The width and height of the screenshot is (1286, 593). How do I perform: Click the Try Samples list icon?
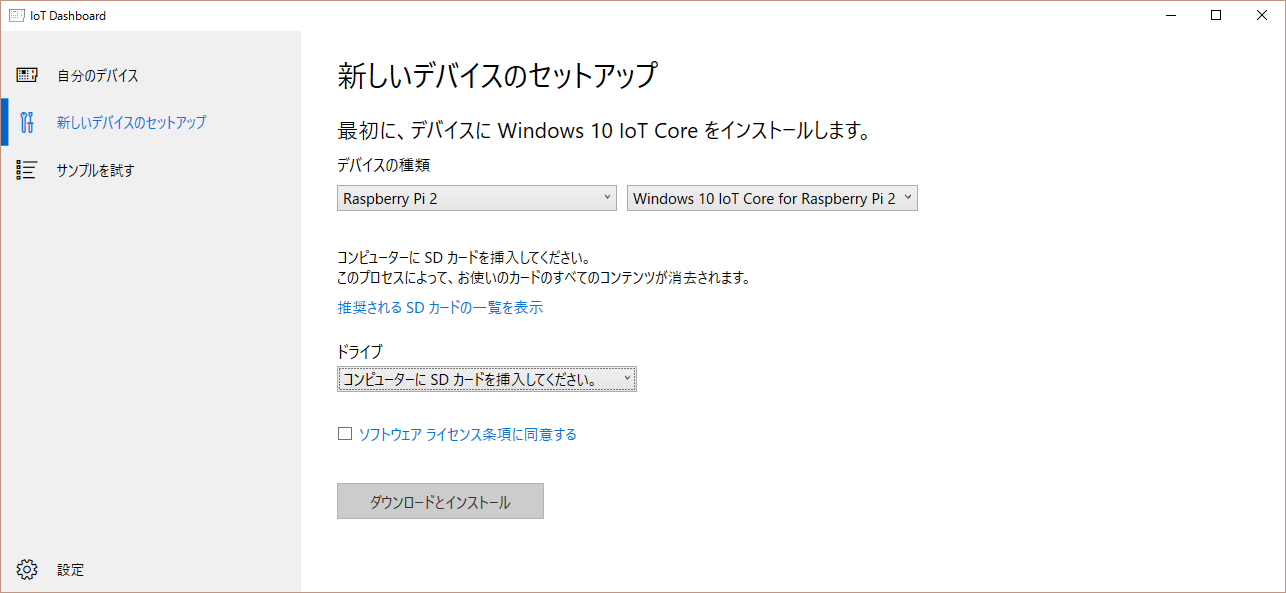27,170
